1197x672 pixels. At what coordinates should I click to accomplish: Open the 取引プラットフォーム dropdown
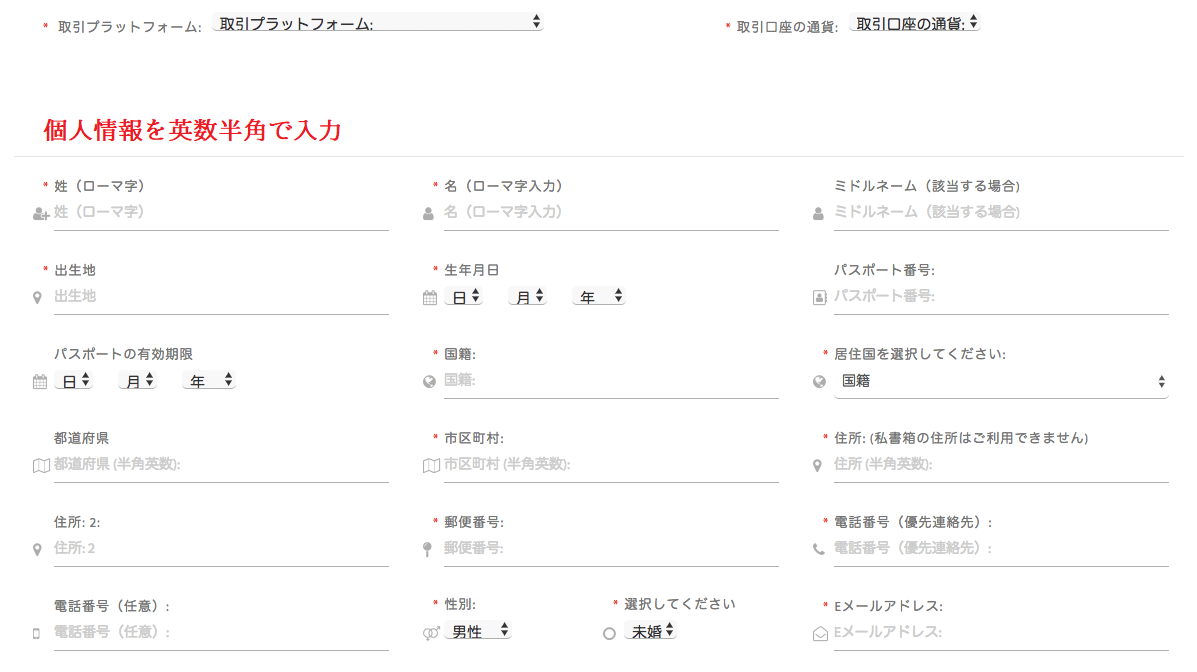(377, 22)
